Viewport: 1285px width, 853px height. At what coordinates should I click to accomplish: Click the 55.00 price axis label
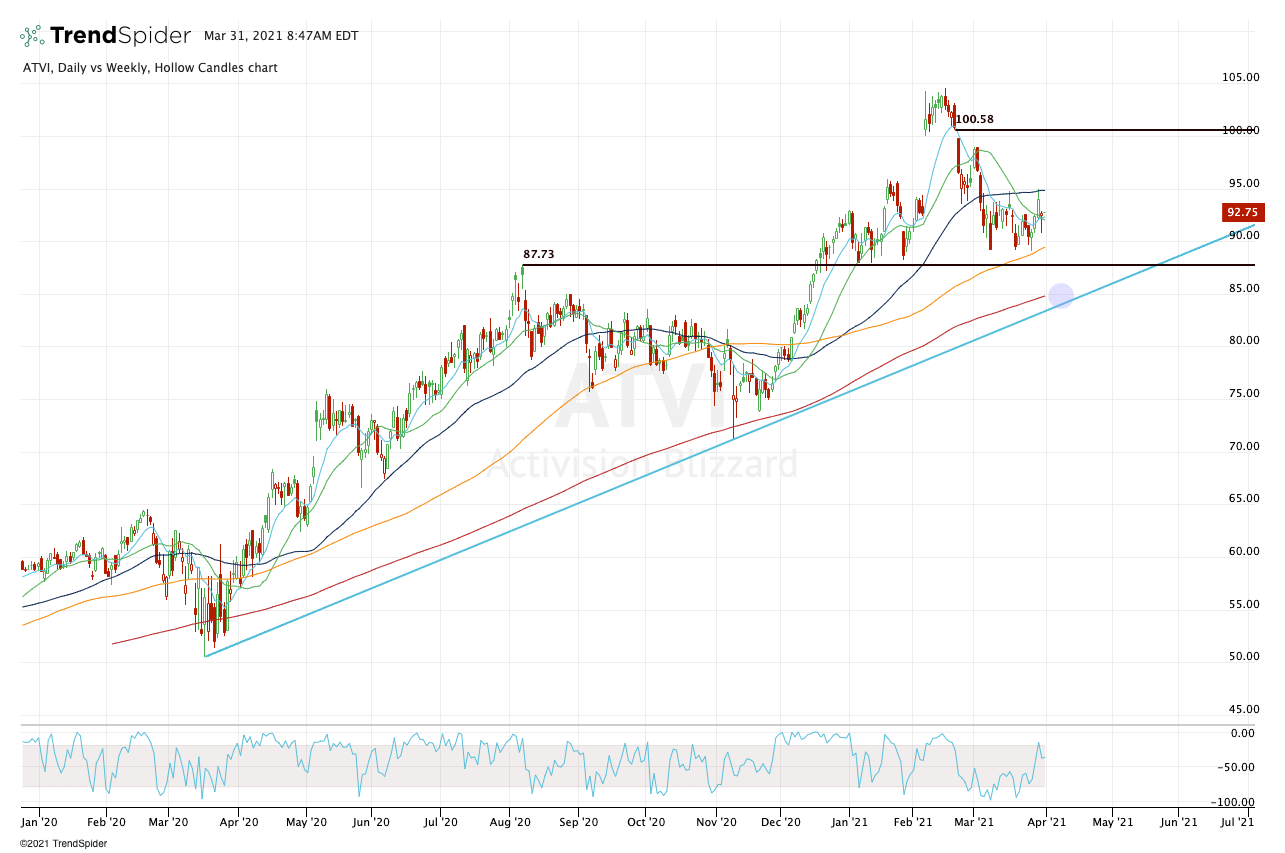[x=1246, y=604]
